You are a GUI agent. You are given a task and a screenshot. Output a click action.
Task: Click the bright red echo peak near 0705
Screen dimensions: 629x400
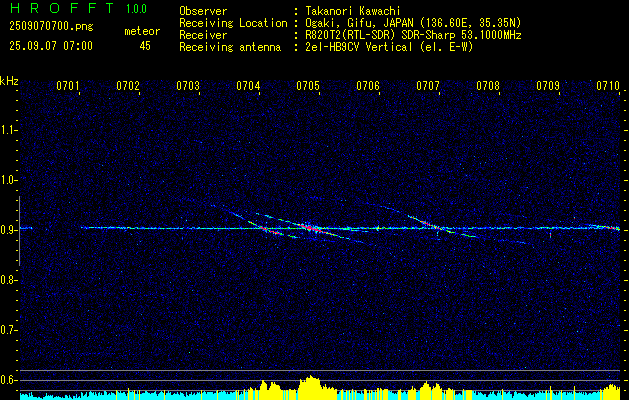[309, 227]
